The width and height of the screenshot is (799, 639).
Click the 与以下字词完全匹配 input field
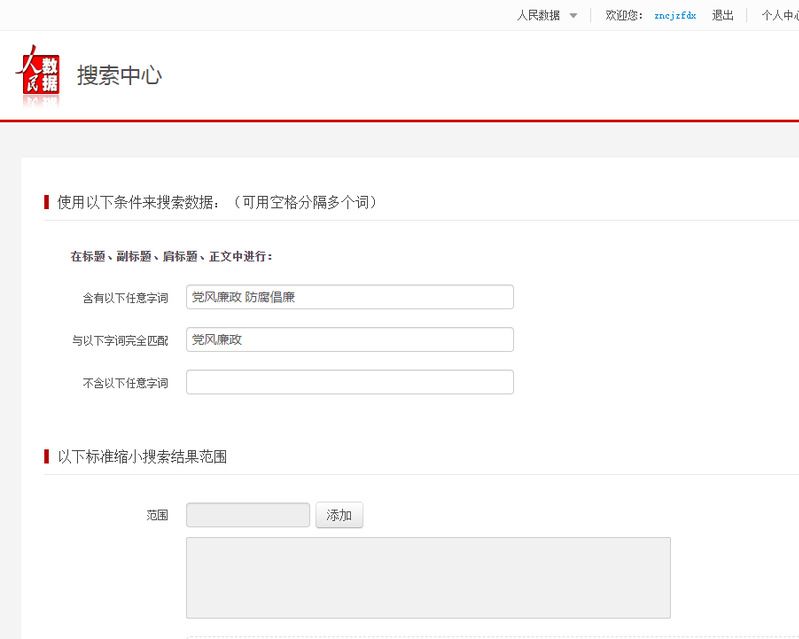349,339
